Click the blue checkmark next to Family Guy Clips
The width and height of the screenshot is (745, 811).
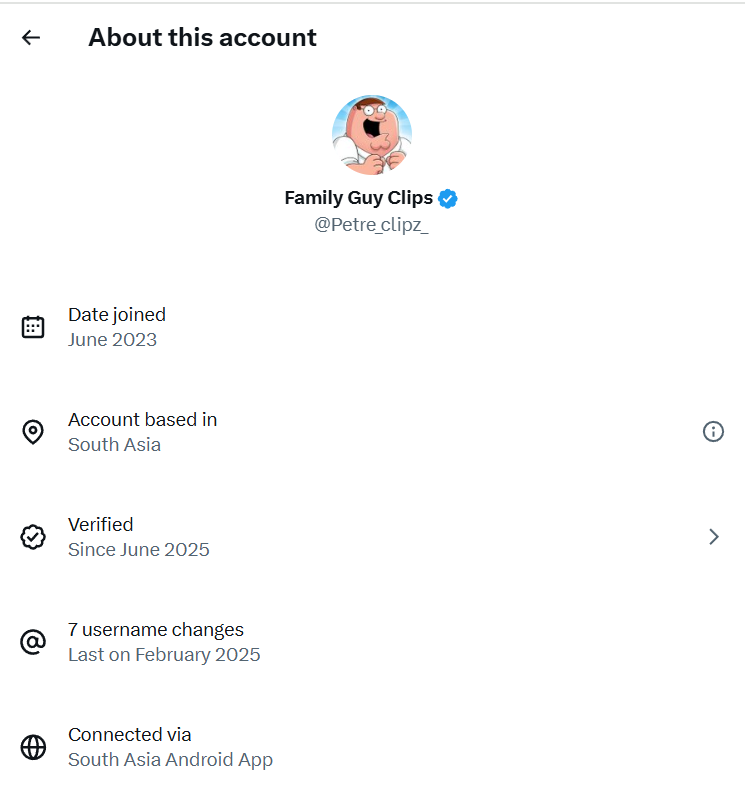448,198
